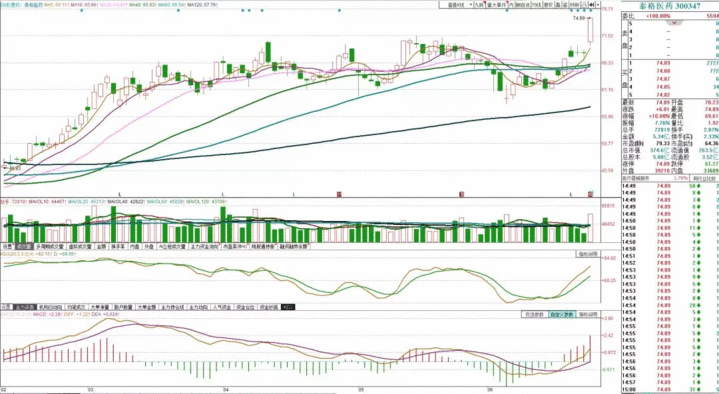Click the stock title 泰格医药 300347
The height and width of the screenshot is (394, 719).
(x=670, y=6)
